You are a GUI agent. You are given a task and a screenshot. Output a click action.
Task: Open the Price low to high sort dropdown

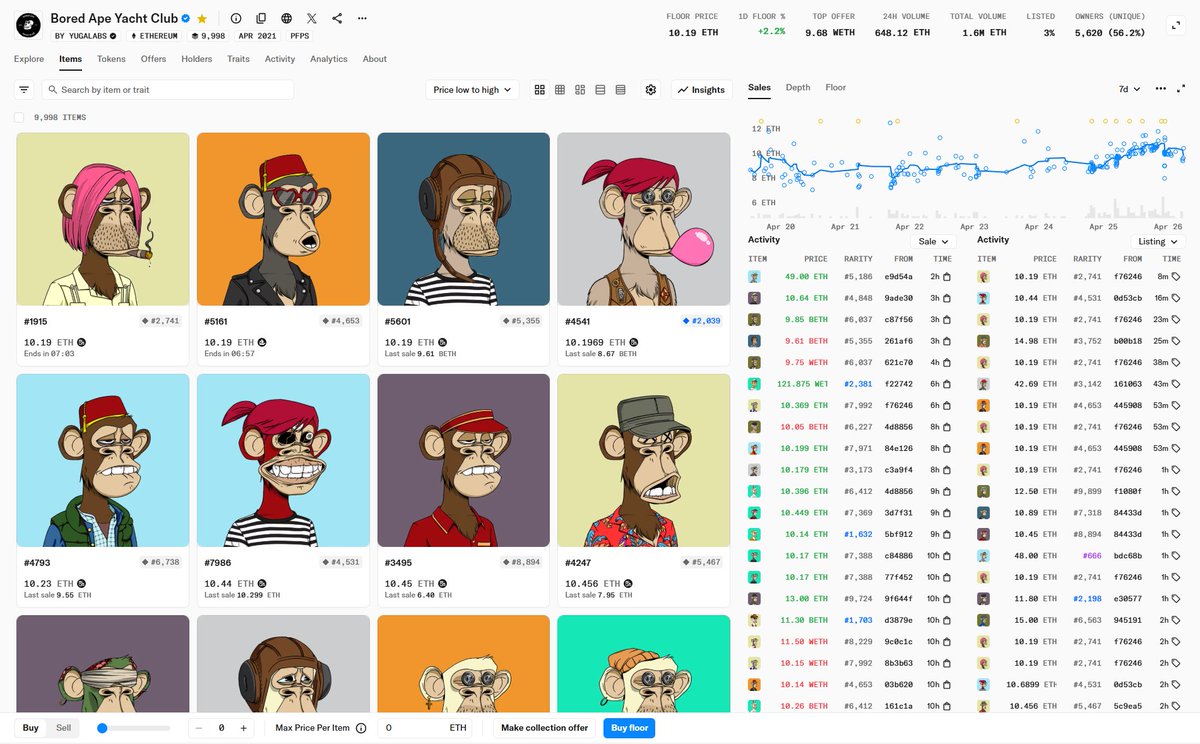point(473,90)
